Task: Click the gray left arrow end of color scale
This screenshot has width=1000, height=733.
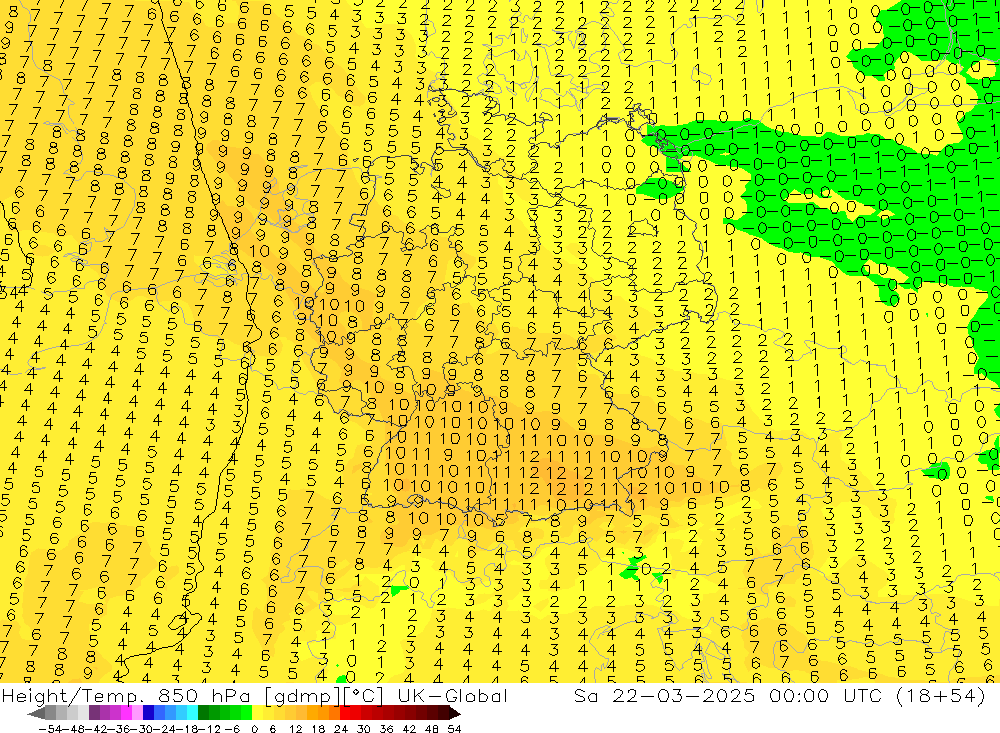Action: 36,713
